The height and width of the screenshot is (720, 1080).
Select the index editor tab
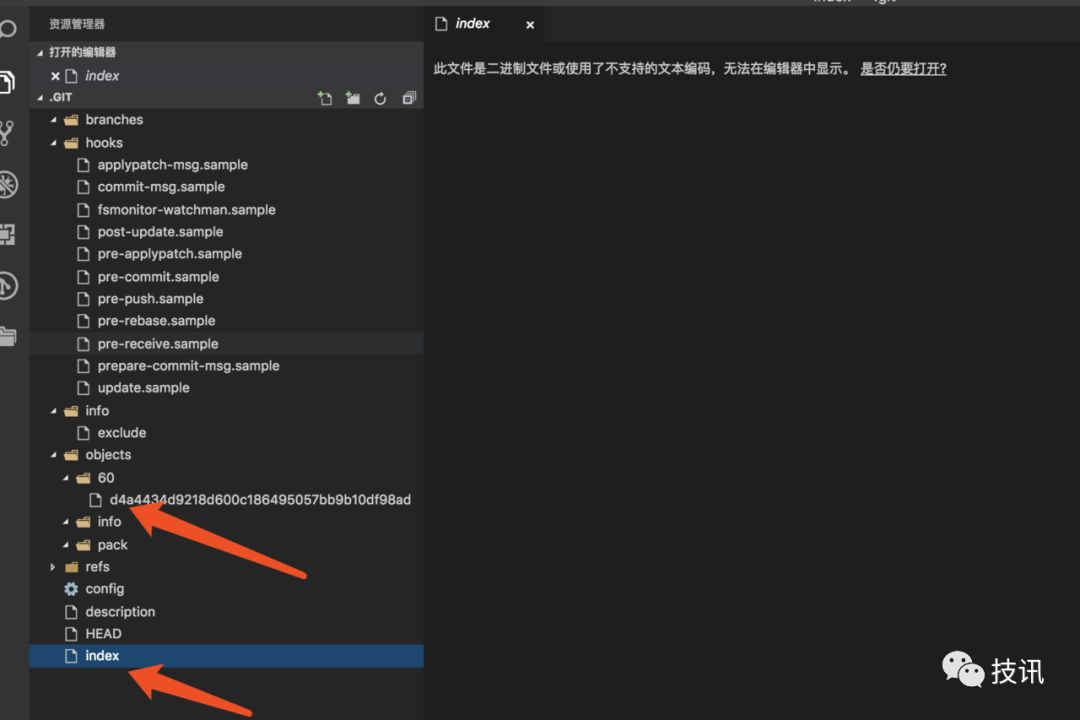point(485,24)
